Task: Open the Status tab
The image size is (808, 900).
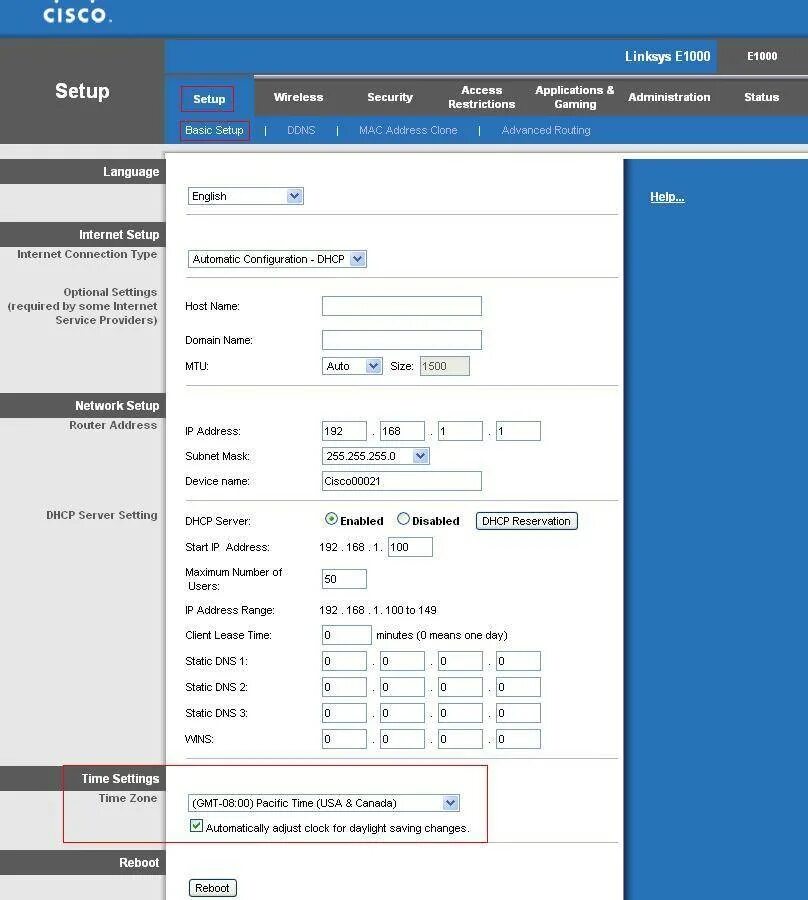Action: [x=762, y=97]
